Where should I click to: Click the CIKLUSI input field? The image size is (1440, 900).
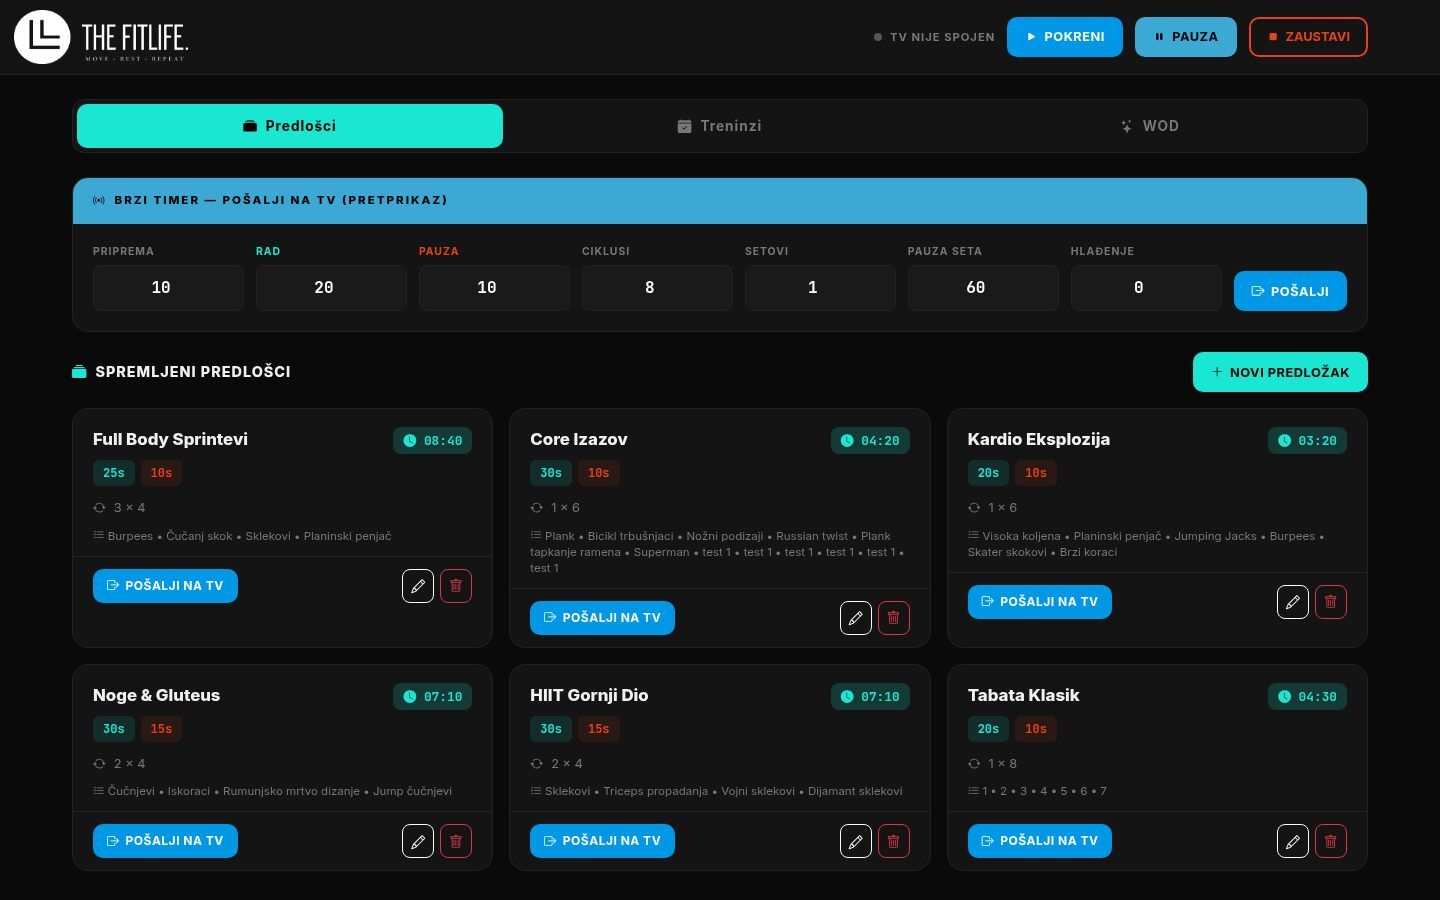[657, 288]
